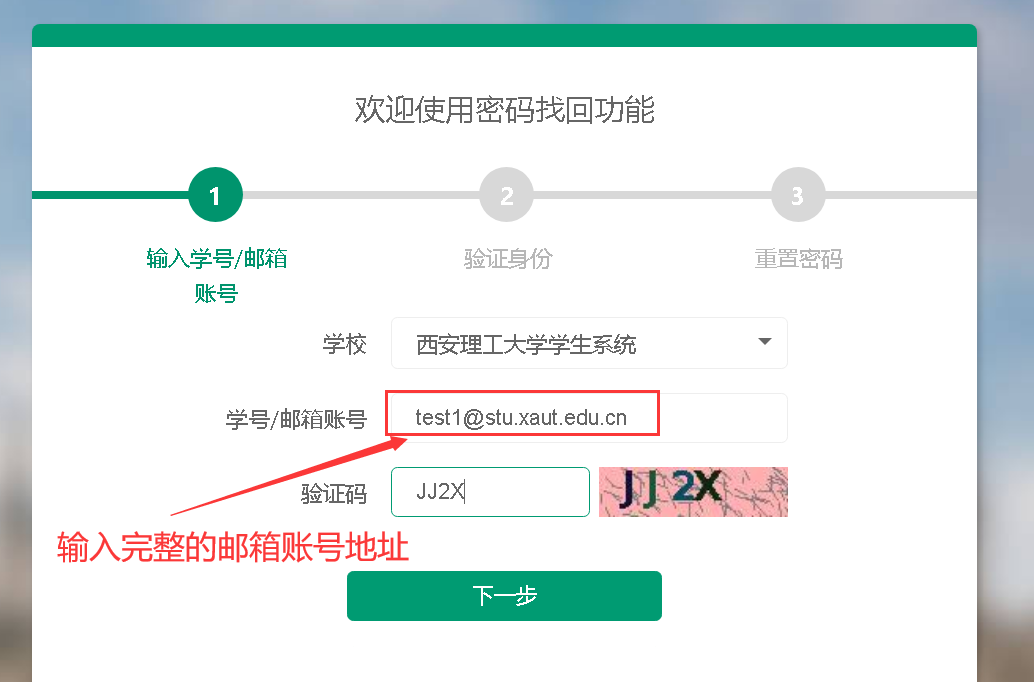Click the 重置密码 step label
The width and height of the screenshot is (1034, 682).
click(799, 259)
